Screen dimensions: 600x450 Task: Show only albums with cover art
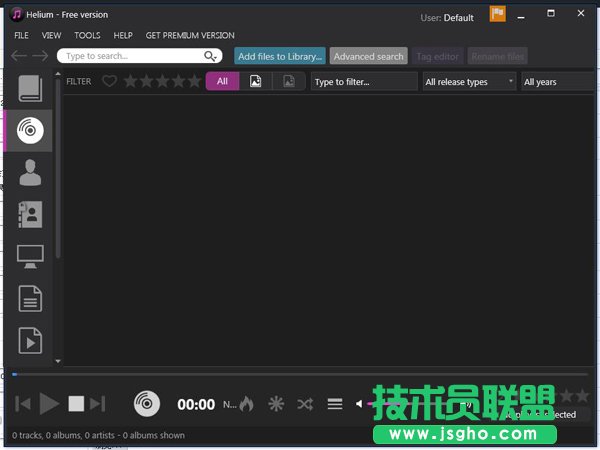pyautogui.click(x=256, y=81)
